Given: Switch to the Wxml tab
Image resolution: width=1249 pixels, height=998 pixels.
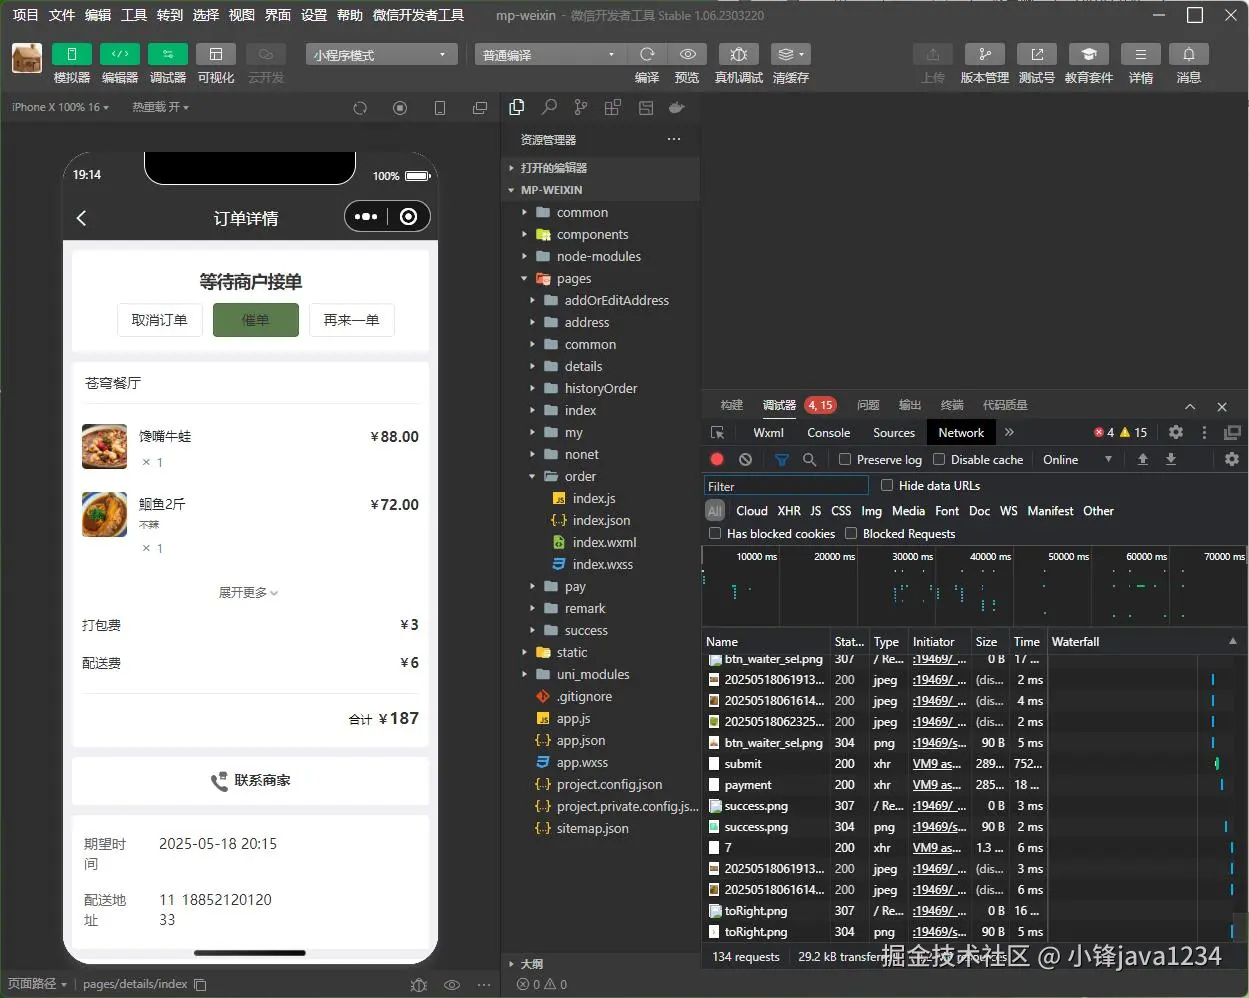Looking at the screenshot, I should click(x=768, y=432).
